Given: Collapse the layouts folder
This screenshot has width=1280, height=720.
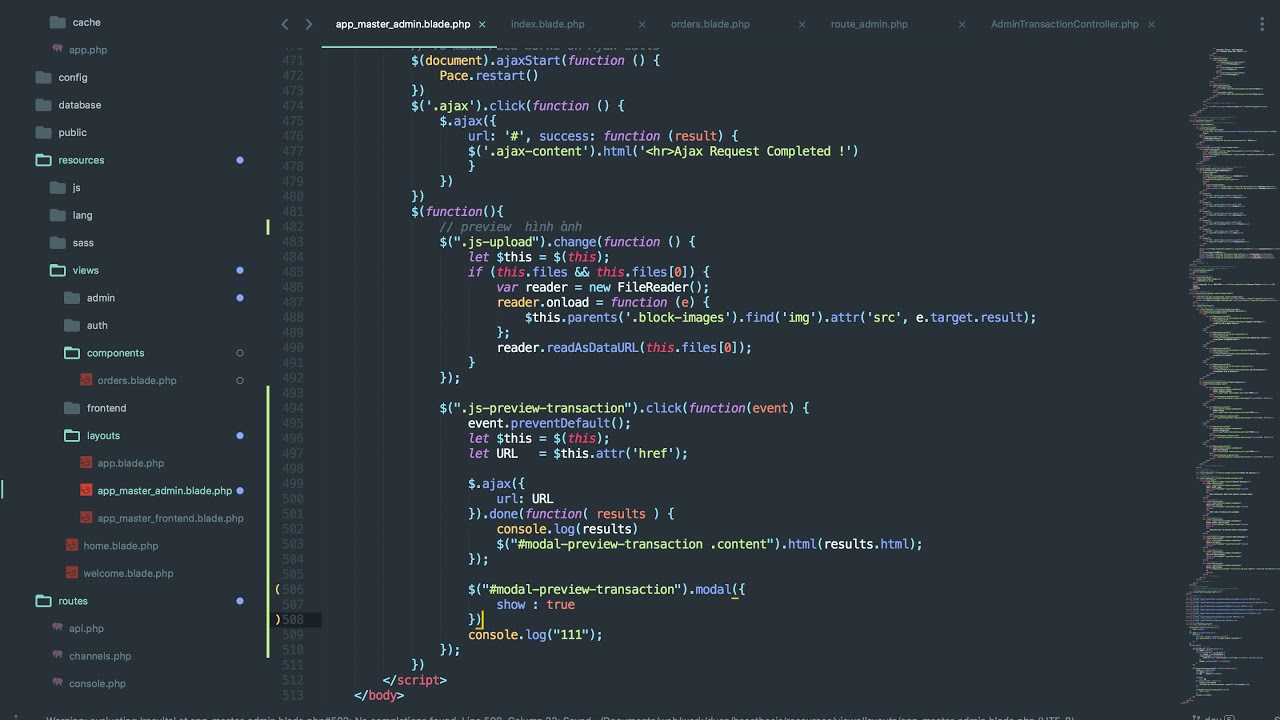Looking at the screenshot, I should [71, 435].
